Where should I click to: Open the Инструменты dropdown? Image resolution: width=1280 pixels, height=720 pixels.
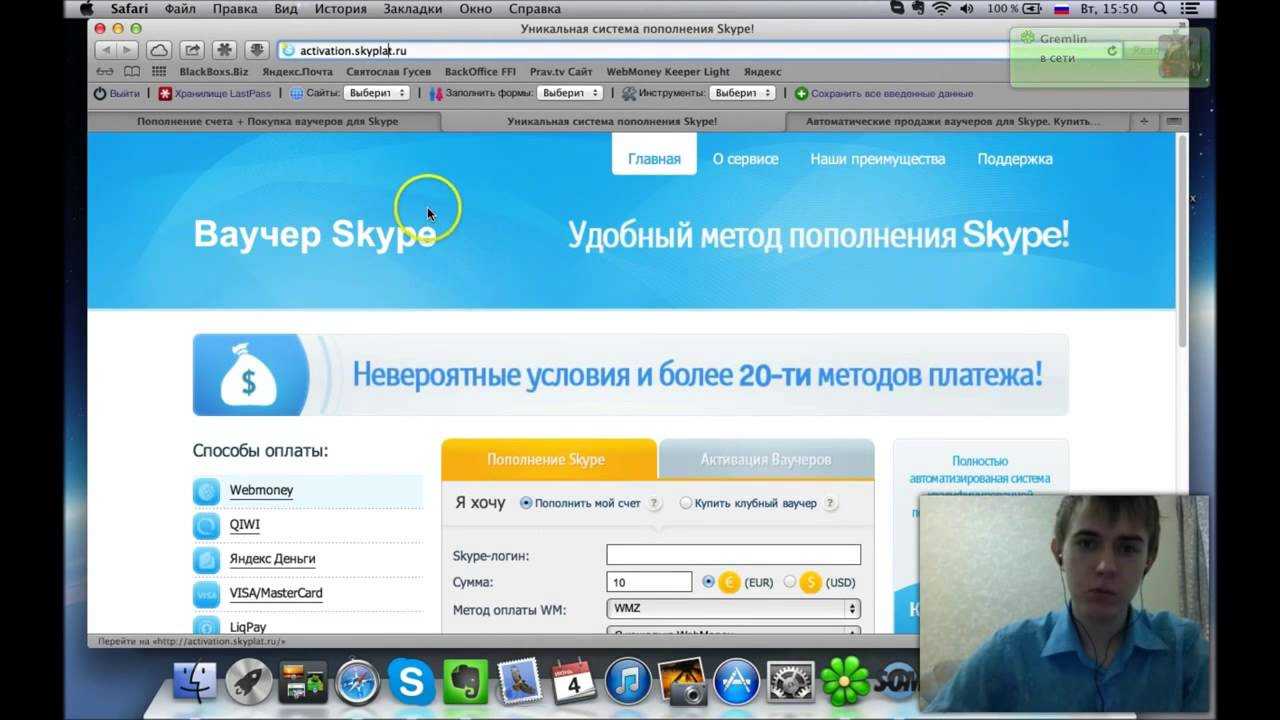tap(742, 93)
